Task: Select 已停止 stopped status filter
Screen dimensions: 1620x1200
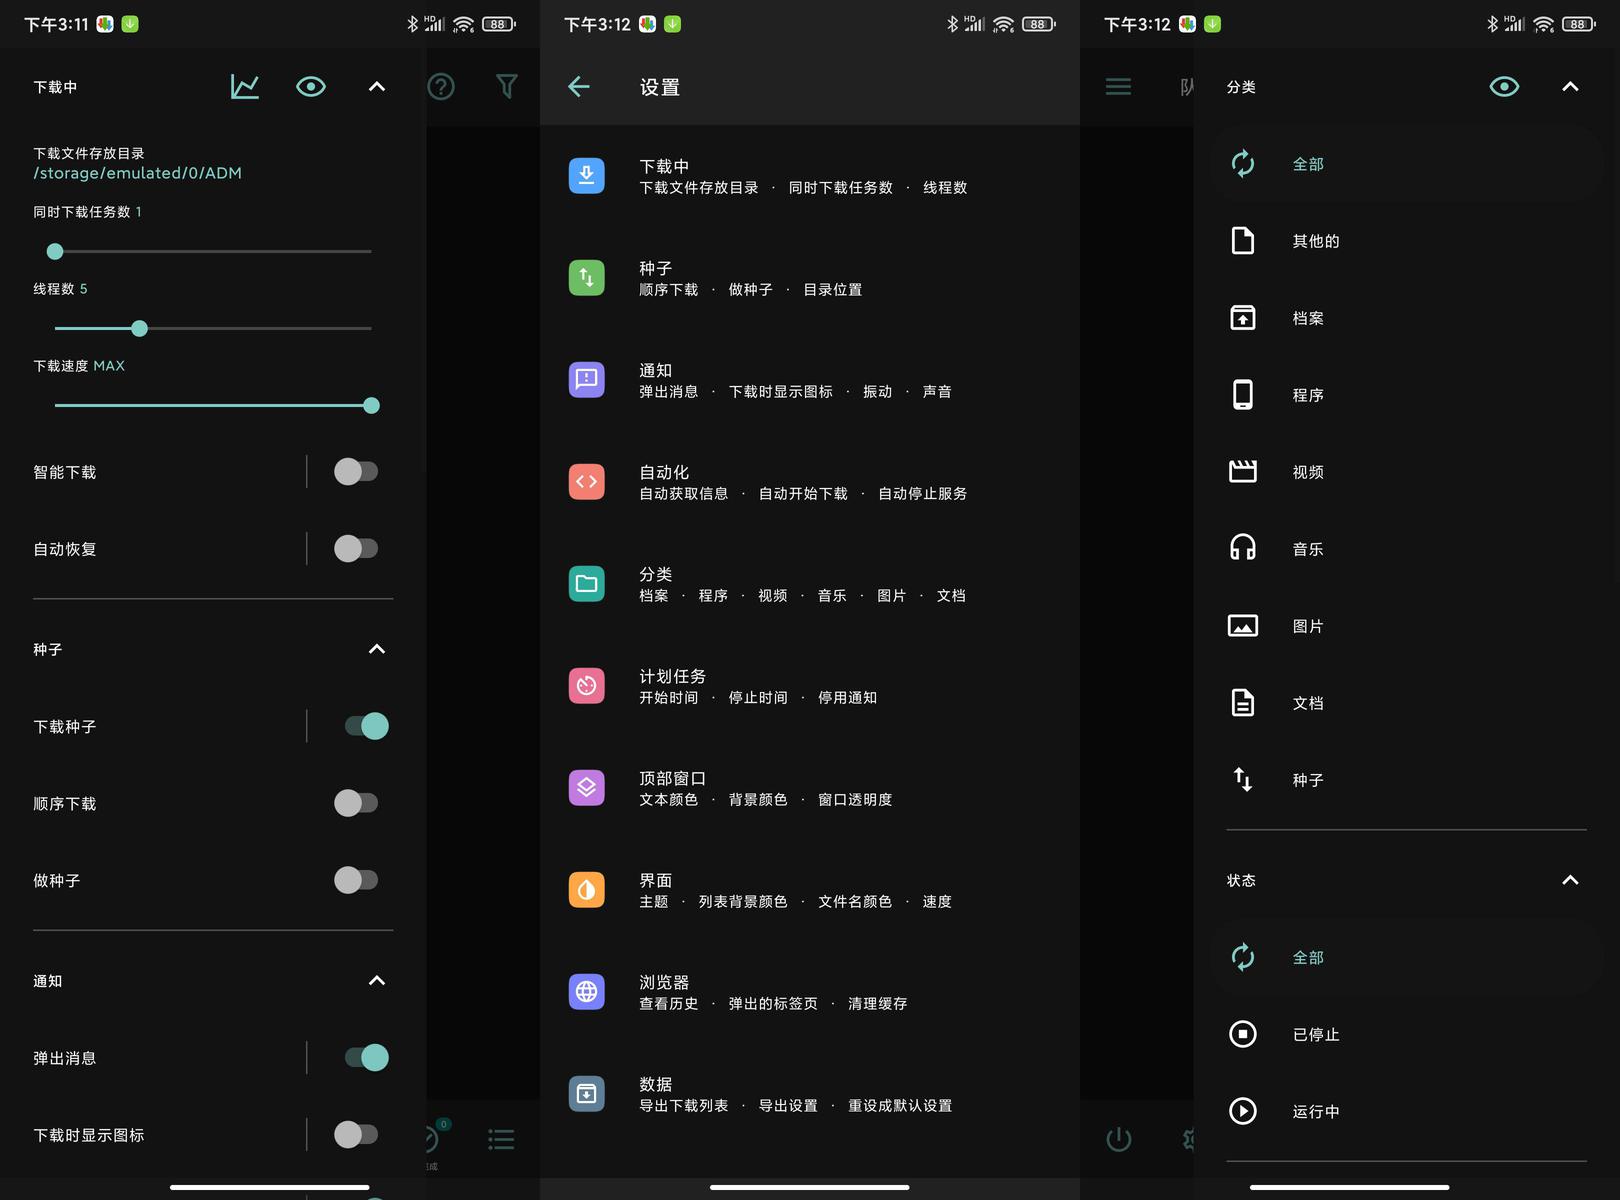Action: (x=1315, y=1034)
